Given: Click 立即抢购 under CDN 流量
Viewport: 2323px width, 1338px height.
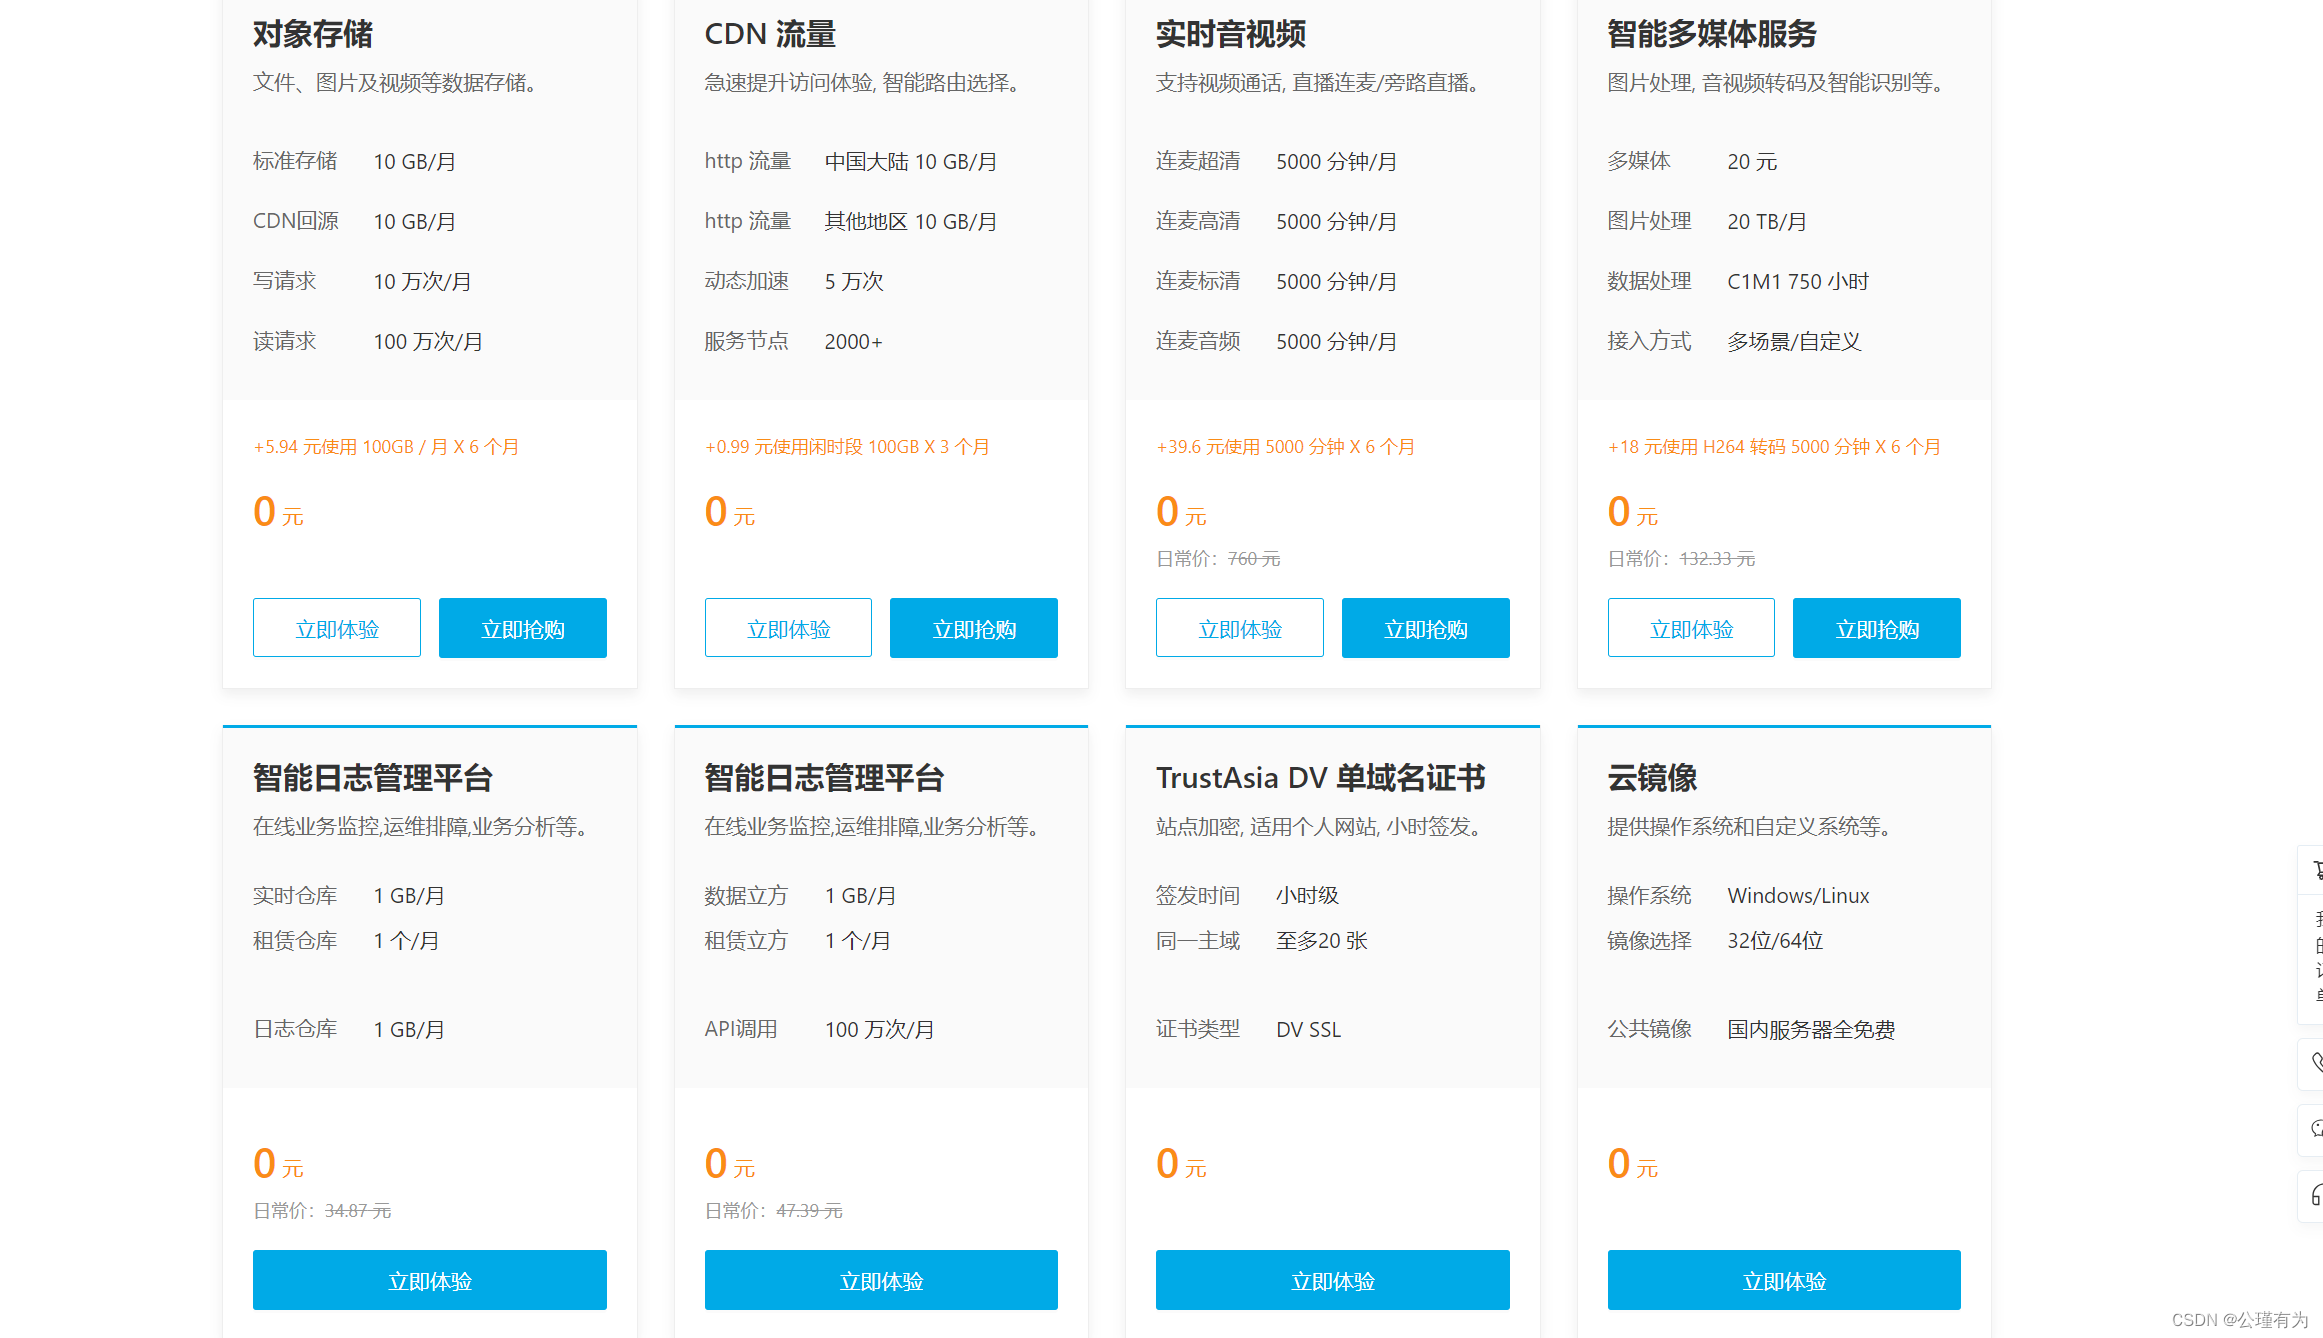Looking at the screenshot, I should [974, 628].
